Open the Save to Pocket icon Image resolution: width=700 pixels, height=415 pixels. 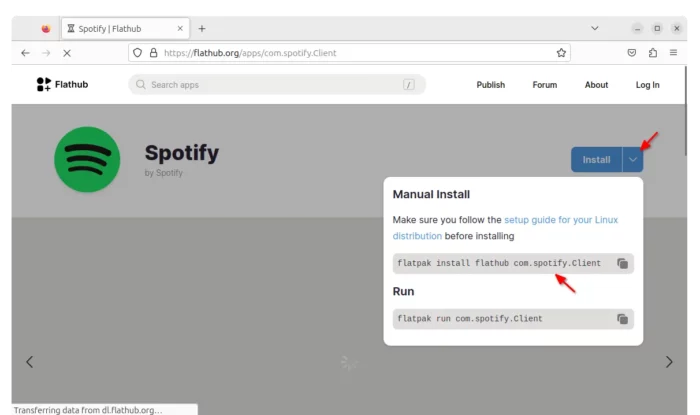[x=632, y=53]
